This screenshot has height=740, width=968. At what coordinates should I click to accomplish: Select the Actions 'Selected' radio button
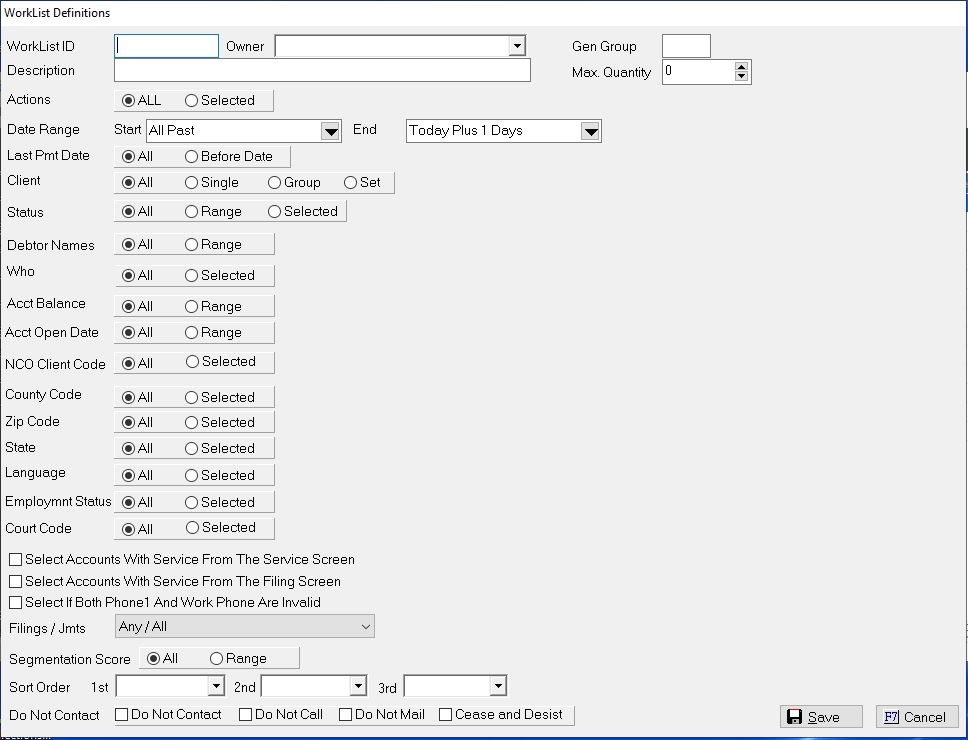click(x=192, y=101)
